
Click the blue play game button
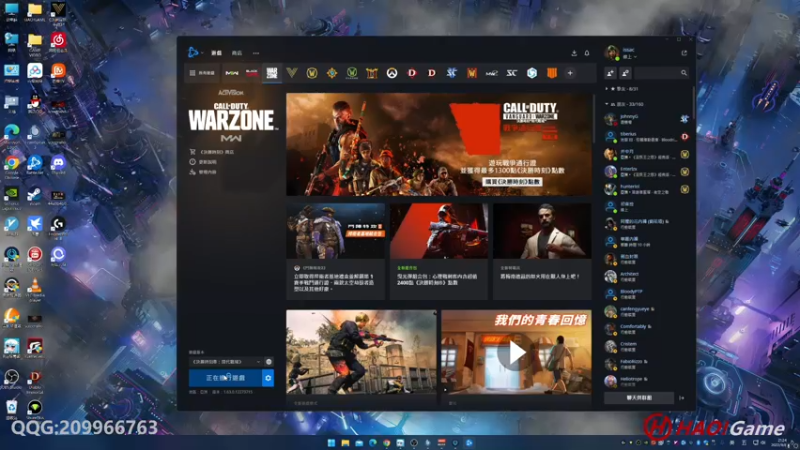click(x=226, y=378)
